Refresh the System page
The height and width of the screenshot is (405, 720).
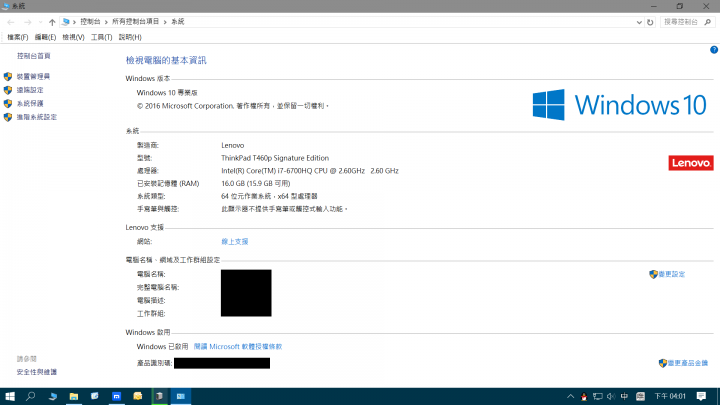coord(650,22)
